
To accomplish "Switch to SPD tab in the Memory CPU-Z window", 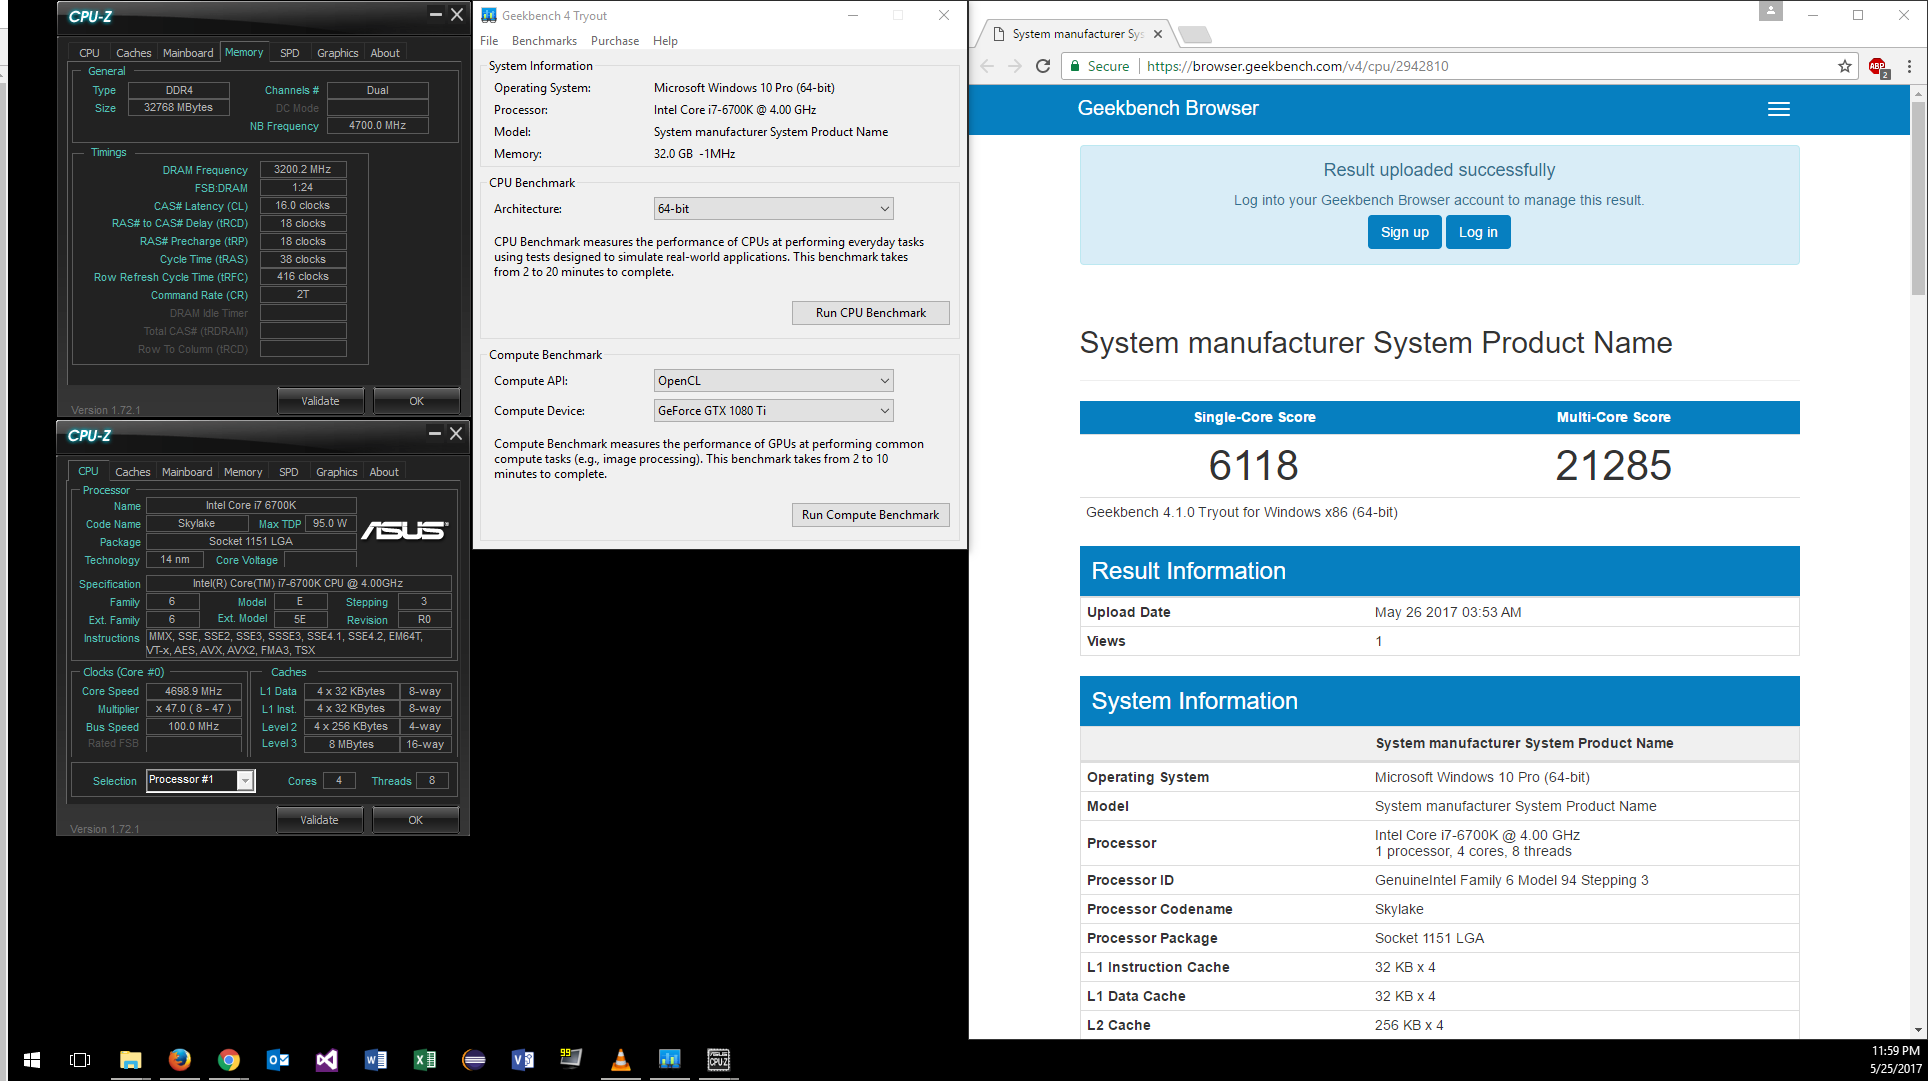I will (290, 53).
